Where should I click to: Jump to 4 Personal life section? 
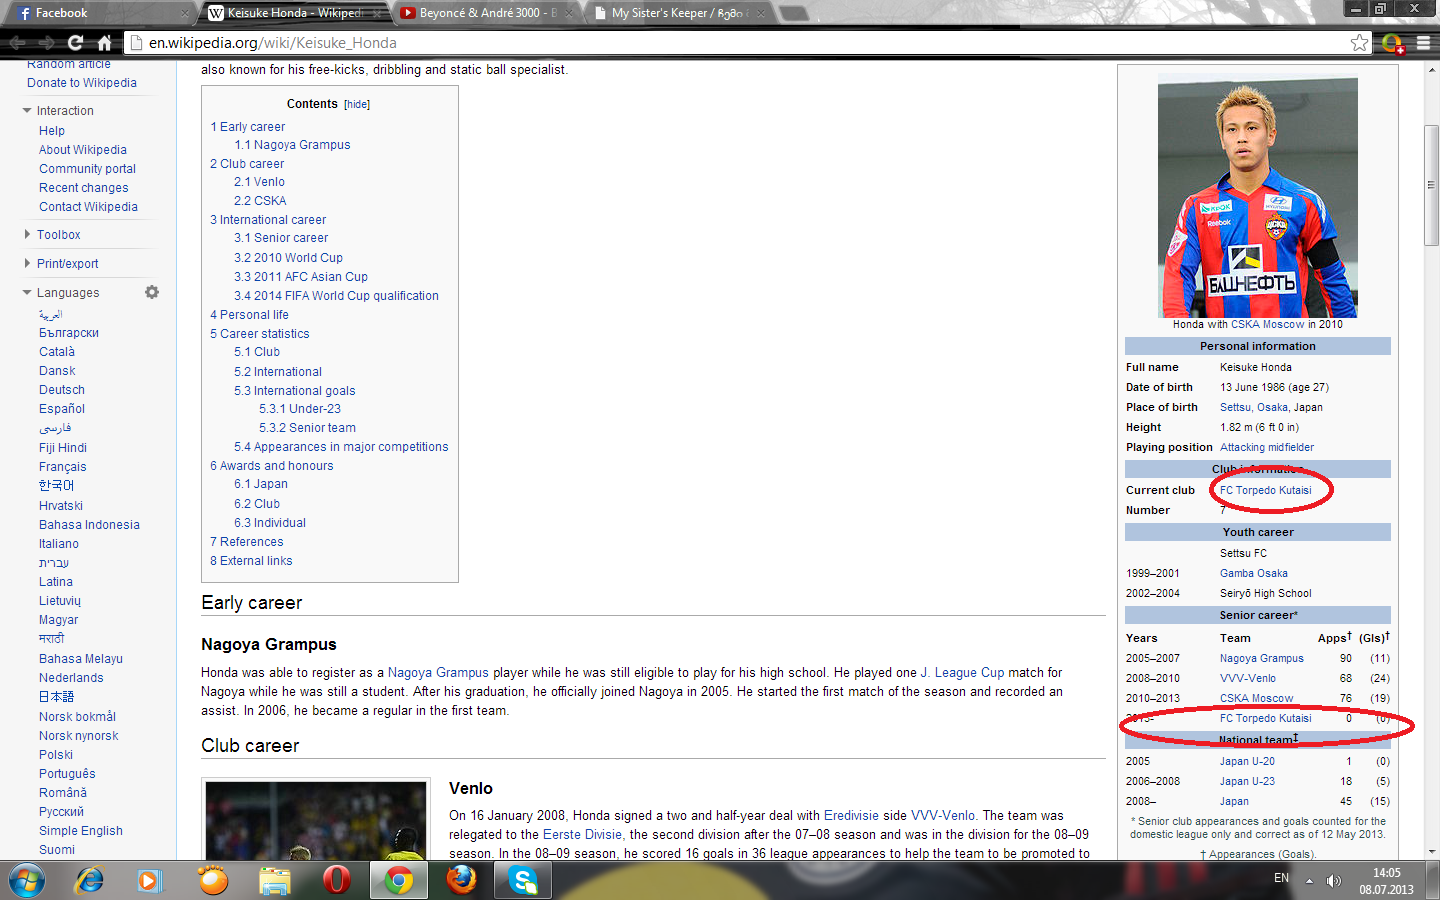249,315
